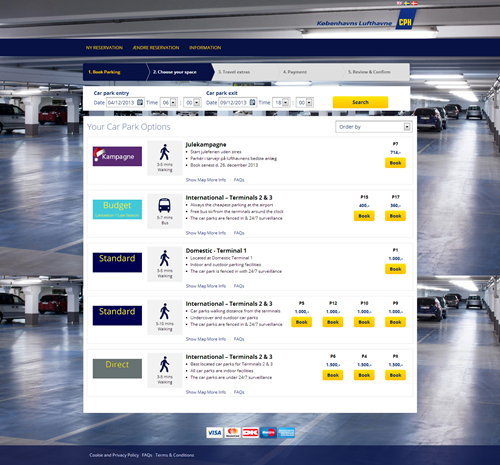Click the grey Direct badge
500x465 pixels.
(117, 368)
